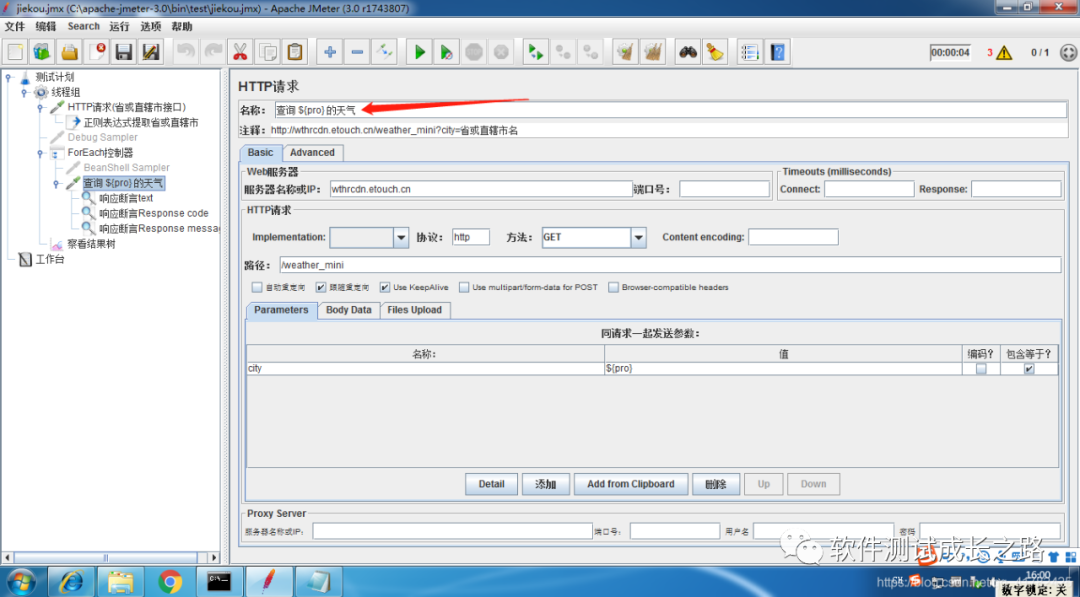The height and width of the screenshot is (597, 1080).
Task: Enable the 自动重定向 checkbox
Action: 257,287
